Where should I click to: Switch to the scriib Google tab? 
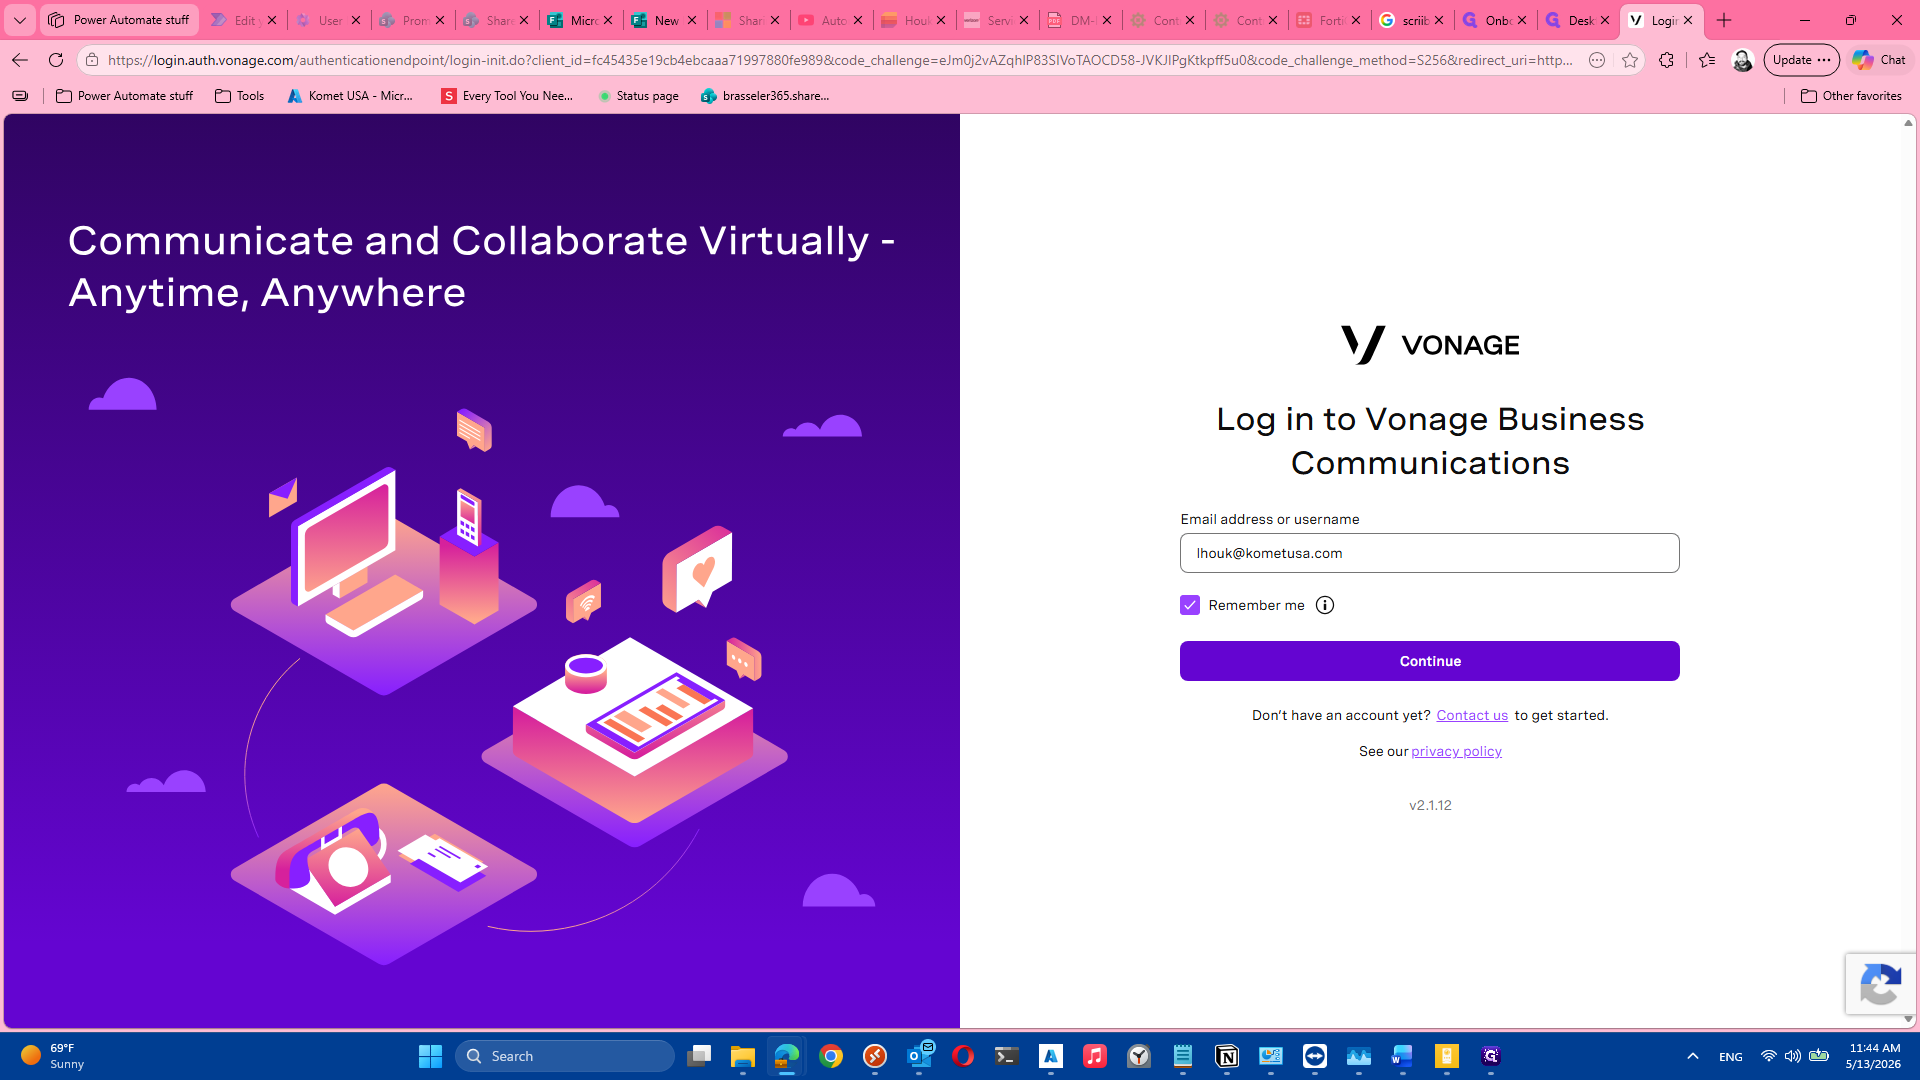click(x=1411, y=20)
